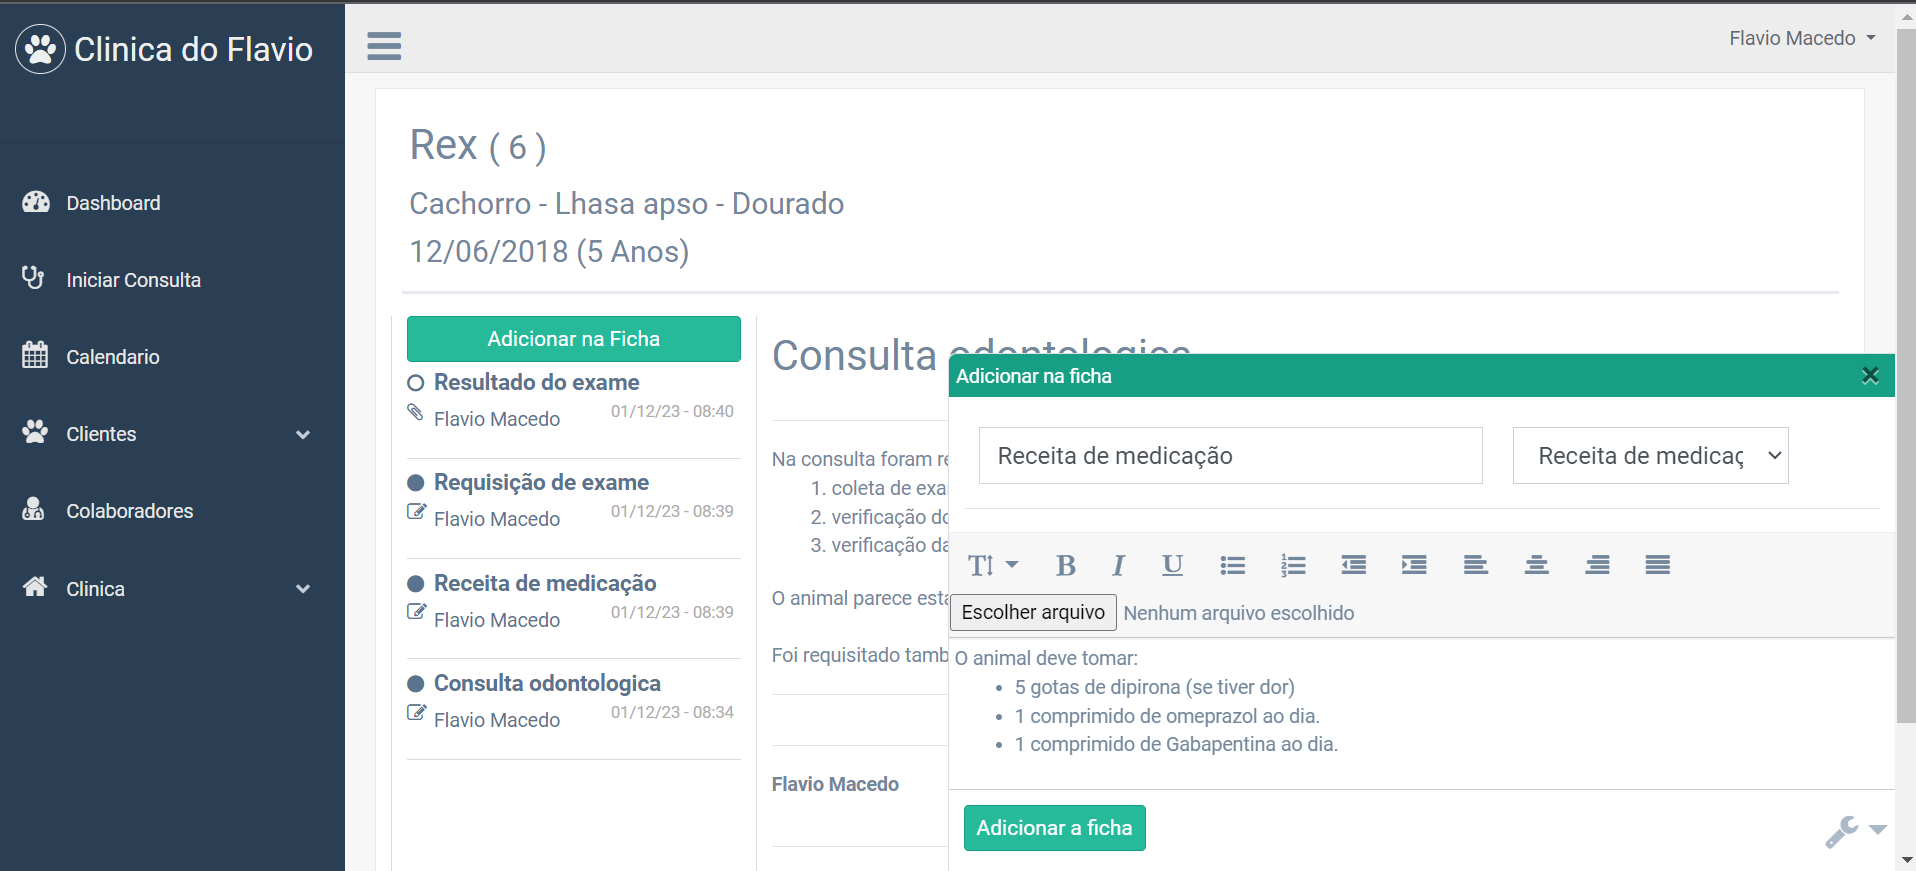Click the Receita de medicação title field
The image size is (1916, 871).
(1230, 456)
